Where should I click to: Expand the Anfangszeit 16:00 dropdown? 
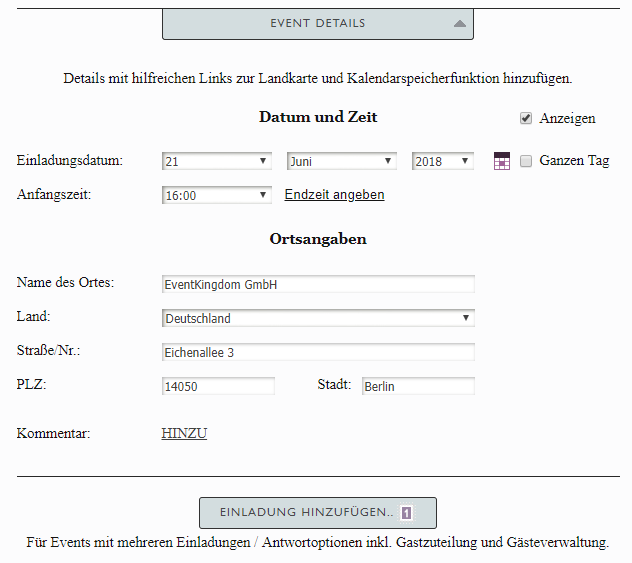coord(217,196)
